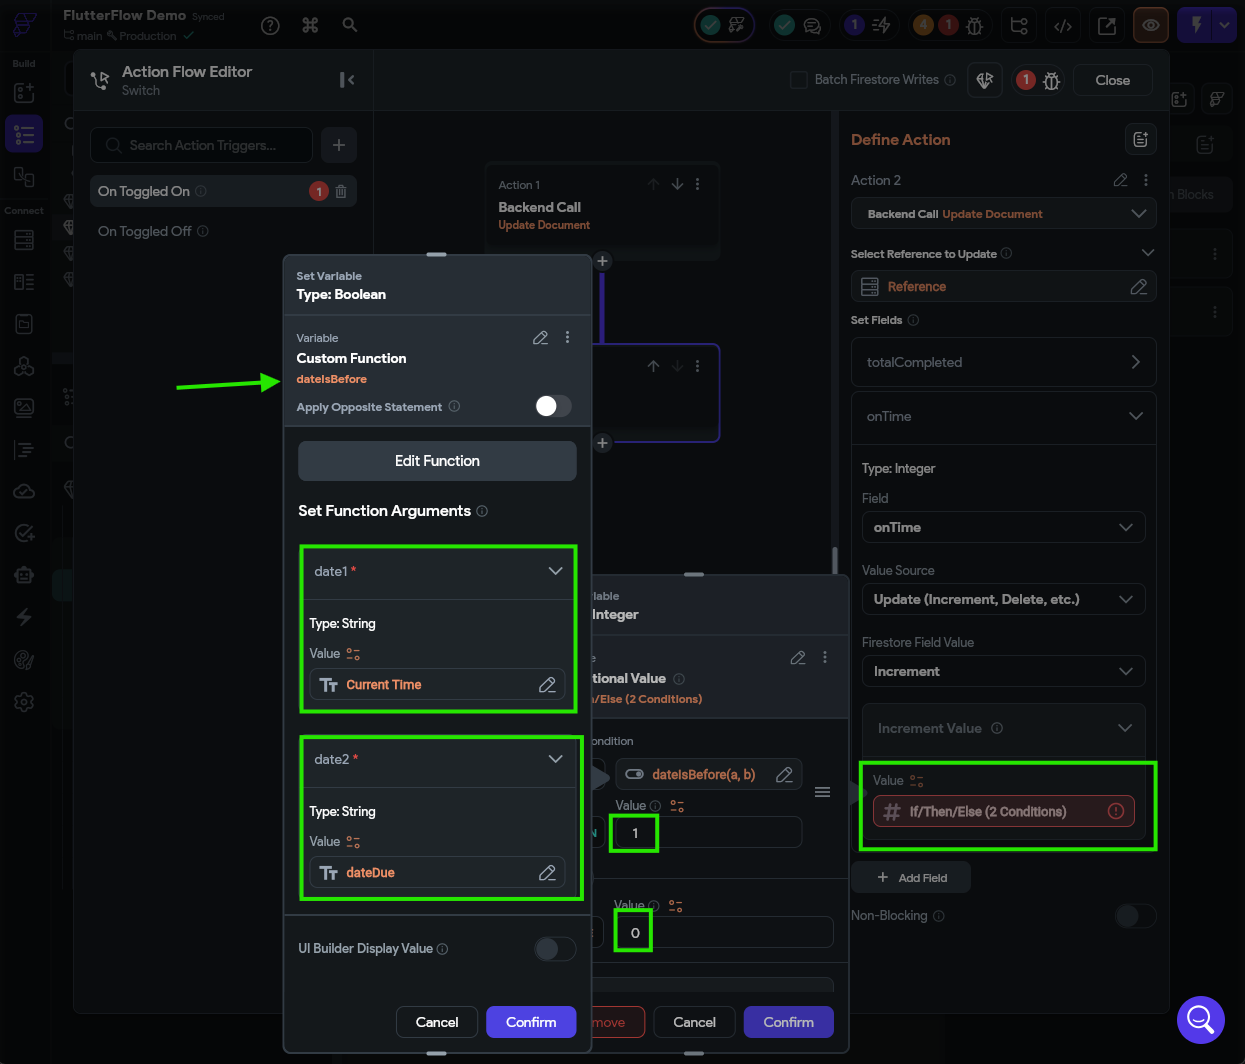Screen dimensions: 1245x1064
Task: Toggle Apply Opposite Statement switch
Action: click(553, 406)
